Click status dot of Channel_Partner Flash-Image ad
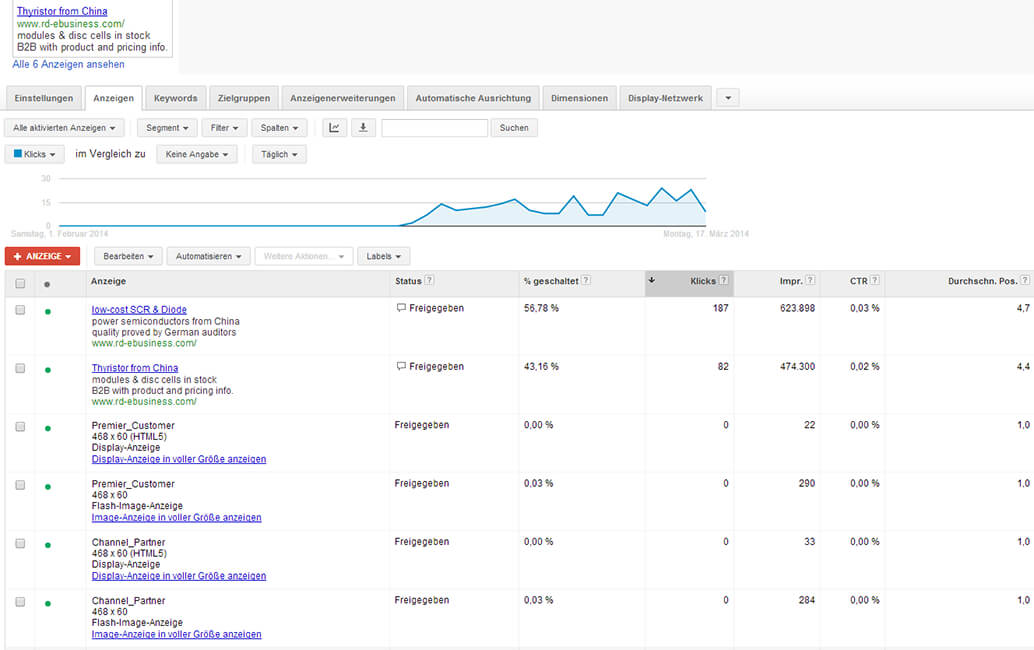 pyautogui.click(x=47, y=604)
